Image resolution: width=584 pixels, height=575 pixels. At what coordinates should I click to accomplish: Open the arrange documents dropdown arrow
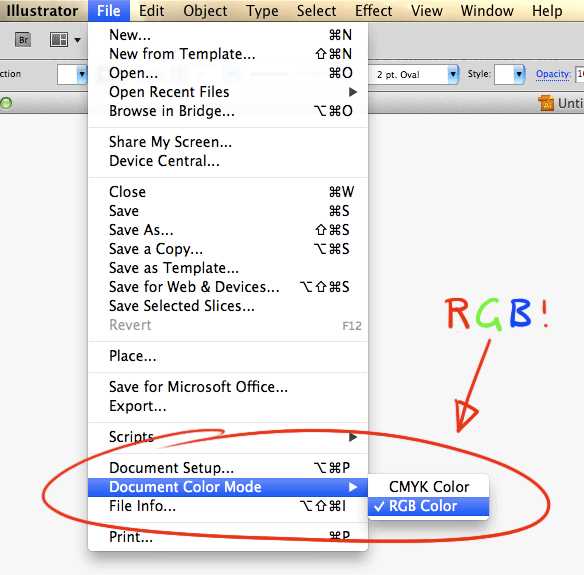77,40
